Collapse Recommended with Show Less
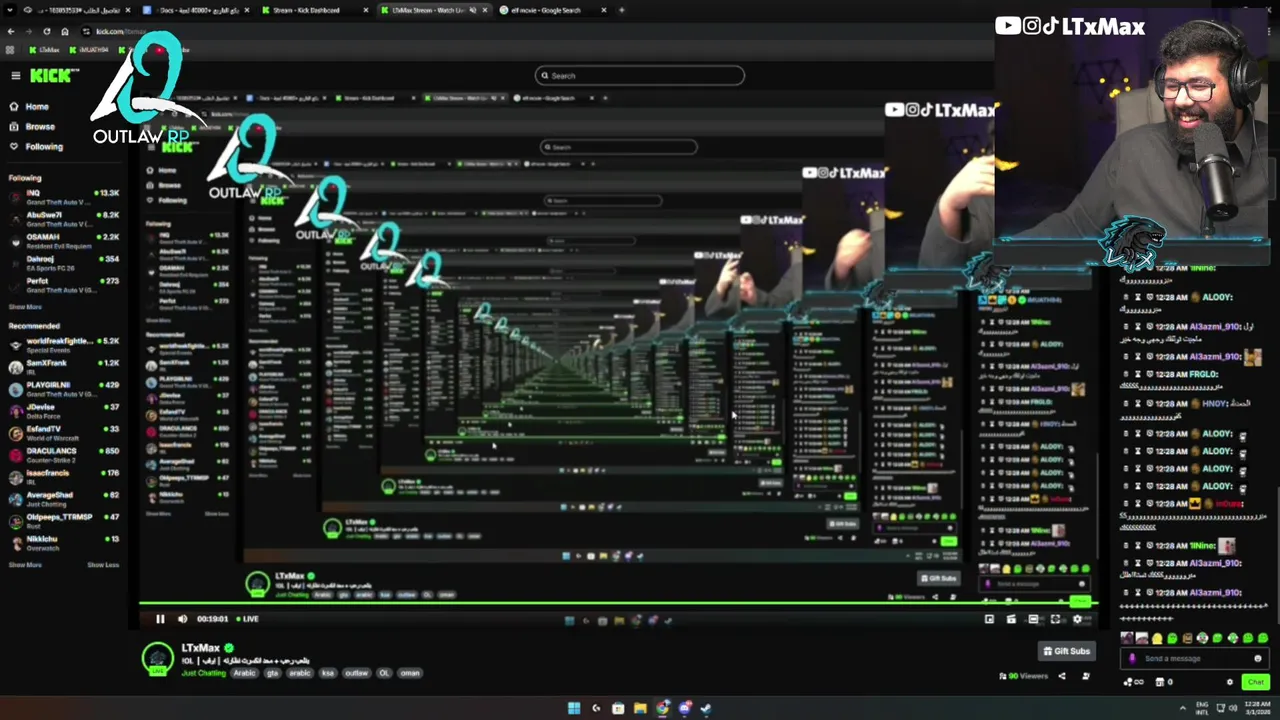Image resolution: width=1280 pixels, height=720 pixels. [x=103, y=565]
